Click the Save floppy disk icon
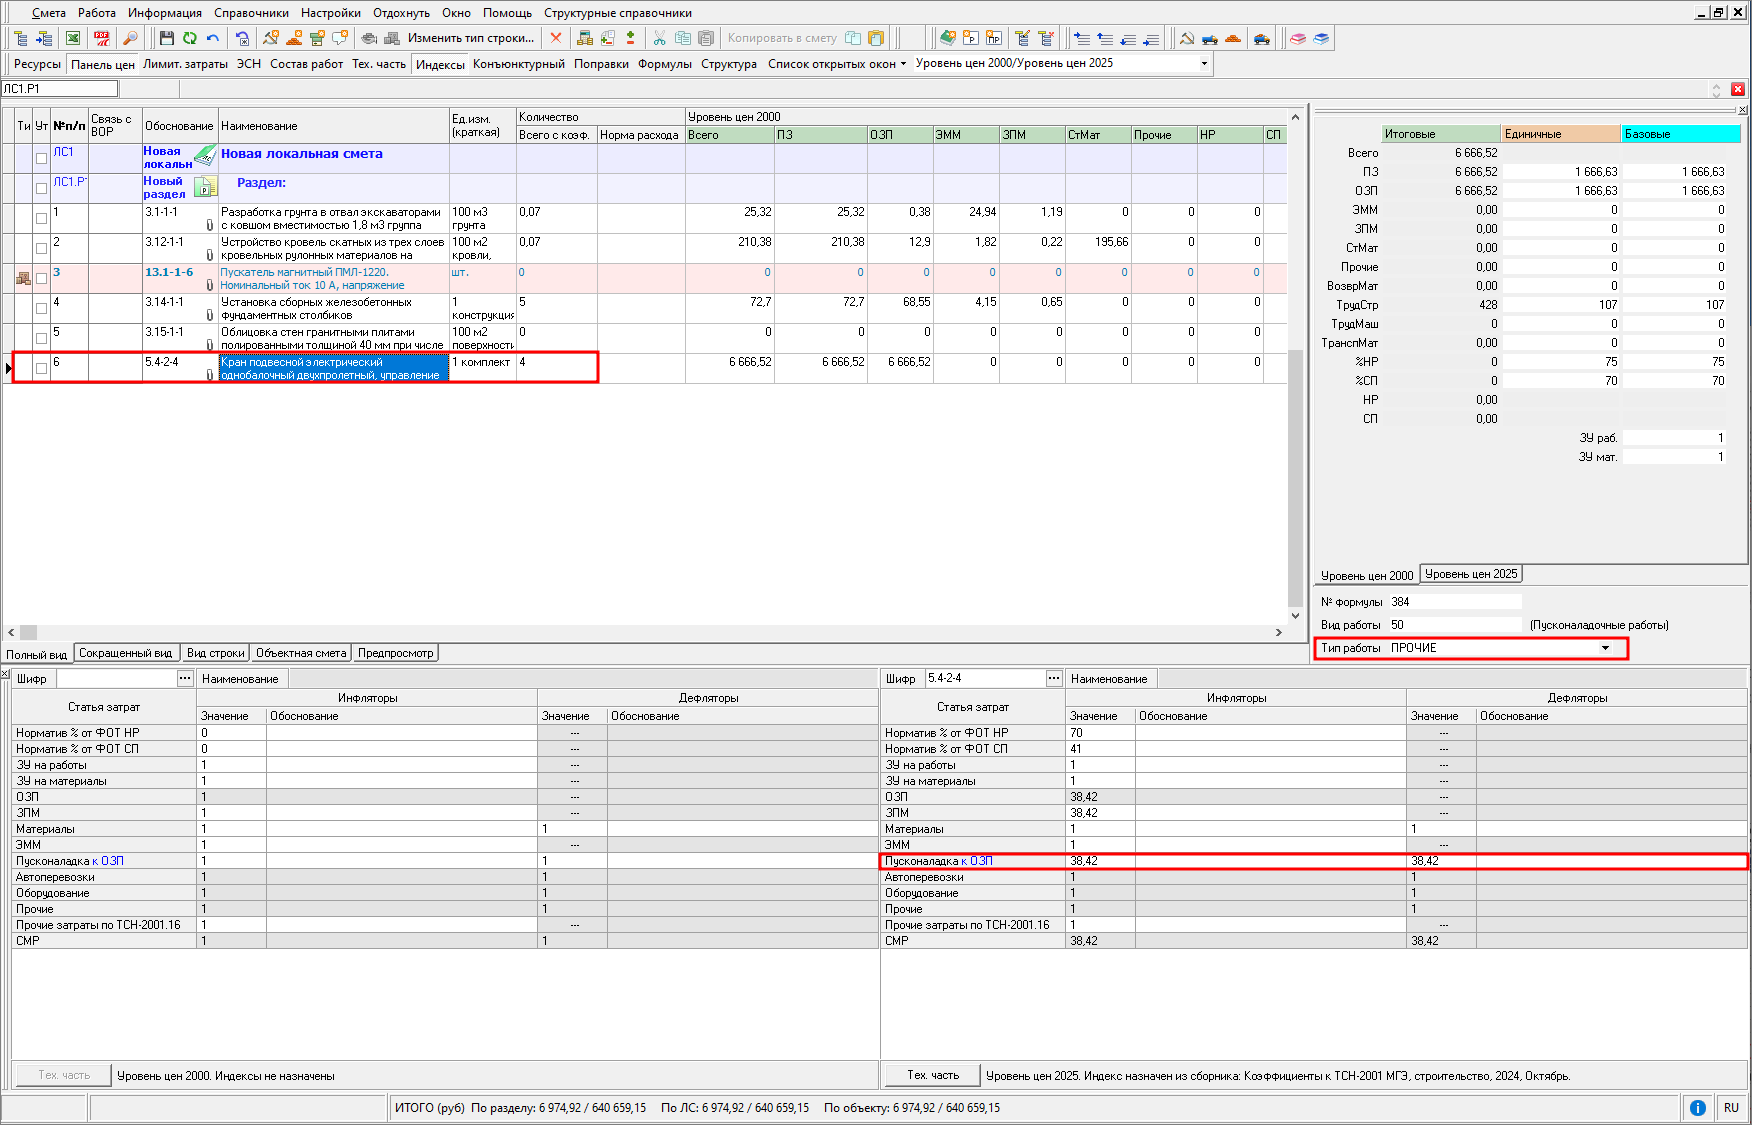 tap(166, 38)
